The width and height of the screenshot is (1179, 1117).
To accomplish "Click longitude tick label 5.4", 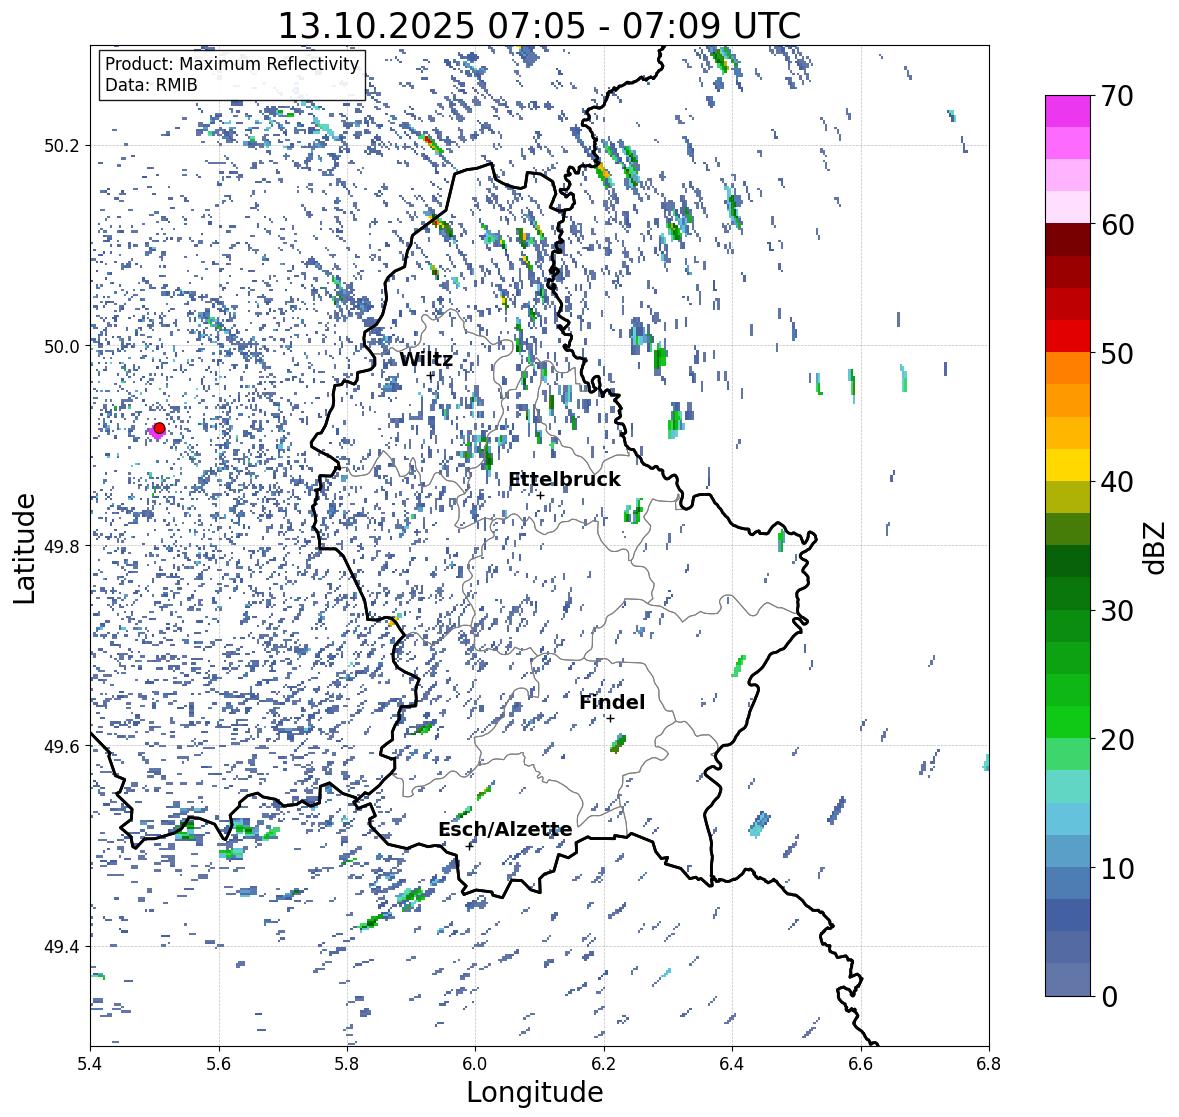I will [90, 1063].
